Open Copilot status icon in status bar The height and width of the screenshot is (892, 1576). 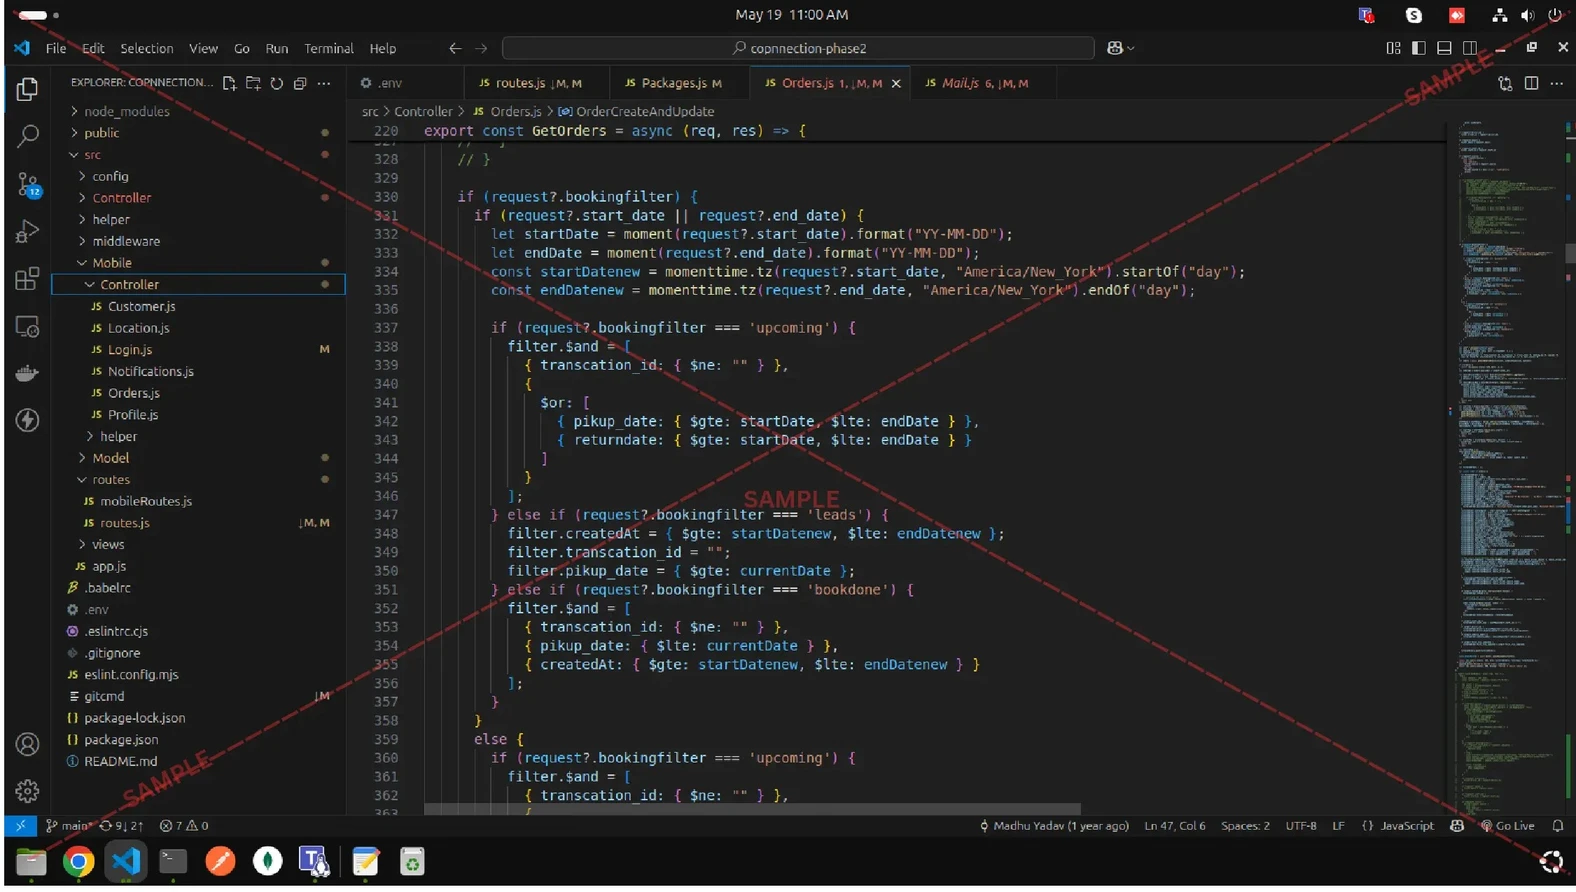1457,826
